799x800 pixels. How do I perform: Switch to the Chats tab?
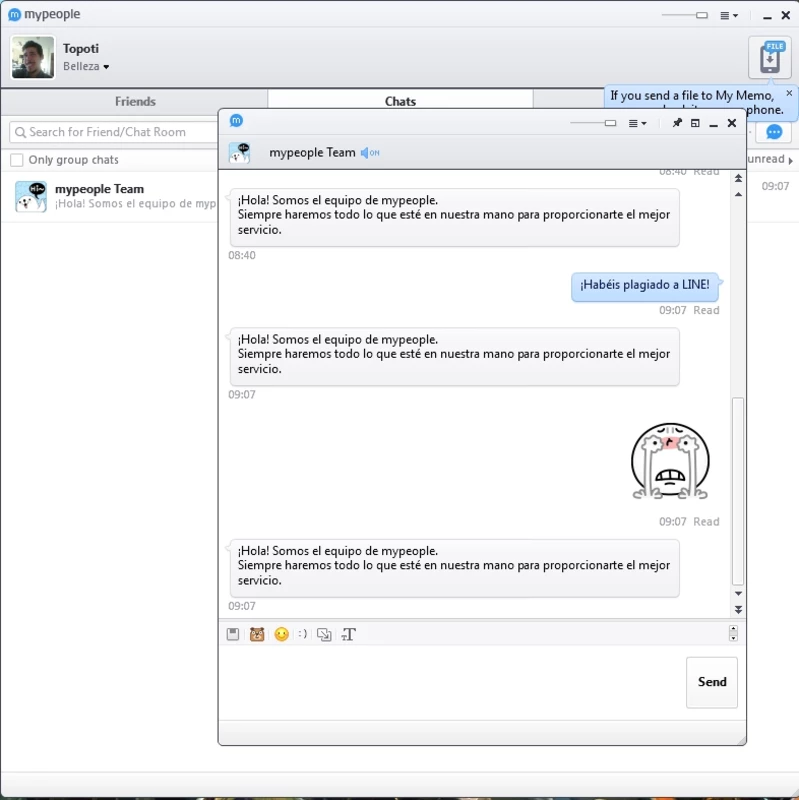400,101
